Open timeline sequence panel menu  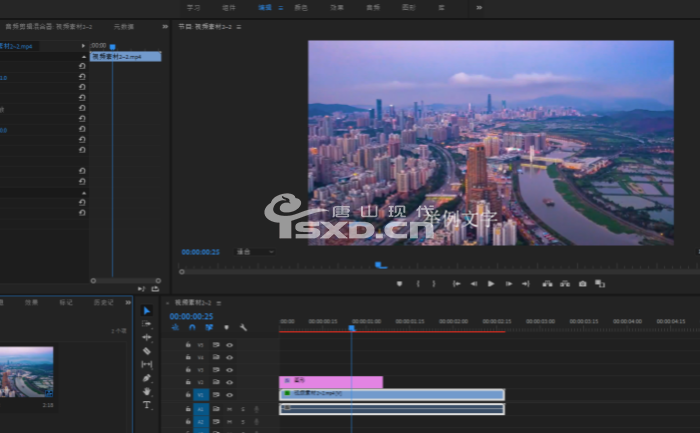219,303
